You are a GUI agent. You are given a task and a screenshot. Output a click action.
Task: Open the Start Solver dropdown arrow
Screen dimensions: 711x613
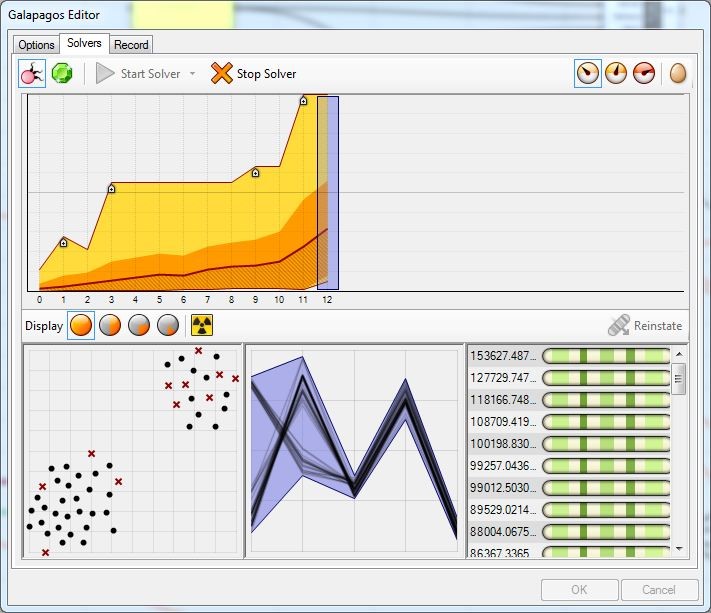[193, 73]
